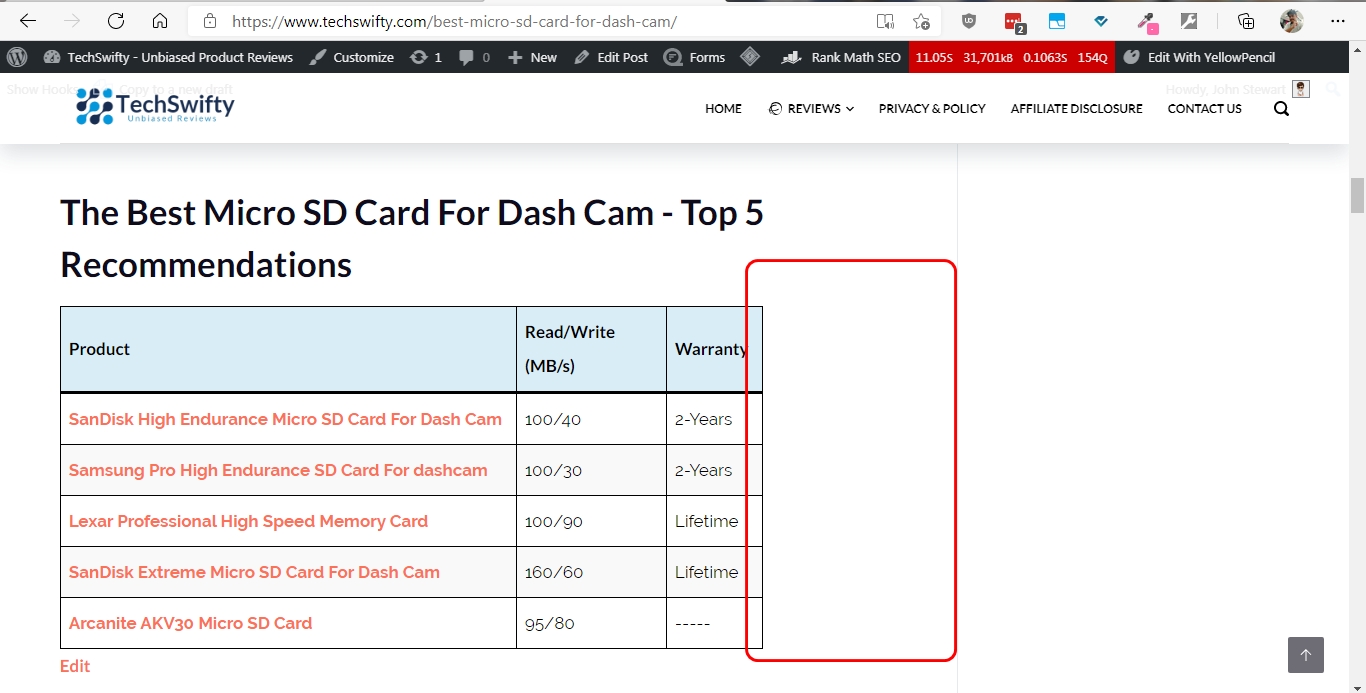Select the 100/90 read/write cell
The height and width of the screenshot is (693, 1366).
(591, 521)
